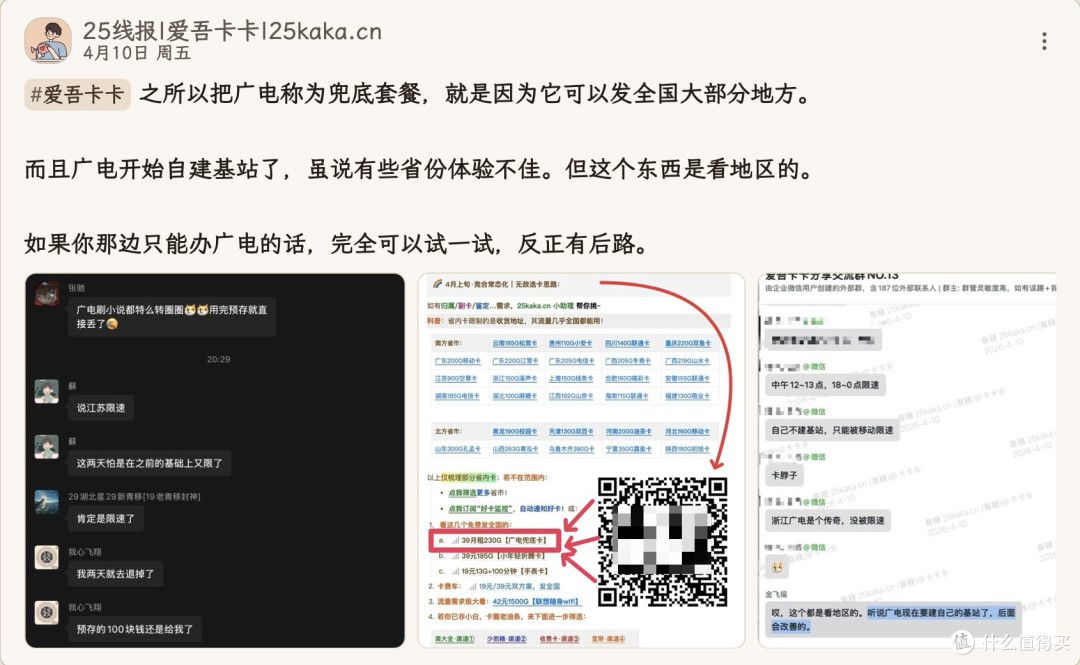
Task: Click the 20:29 chat timestamp
Action: click(218, 359)
